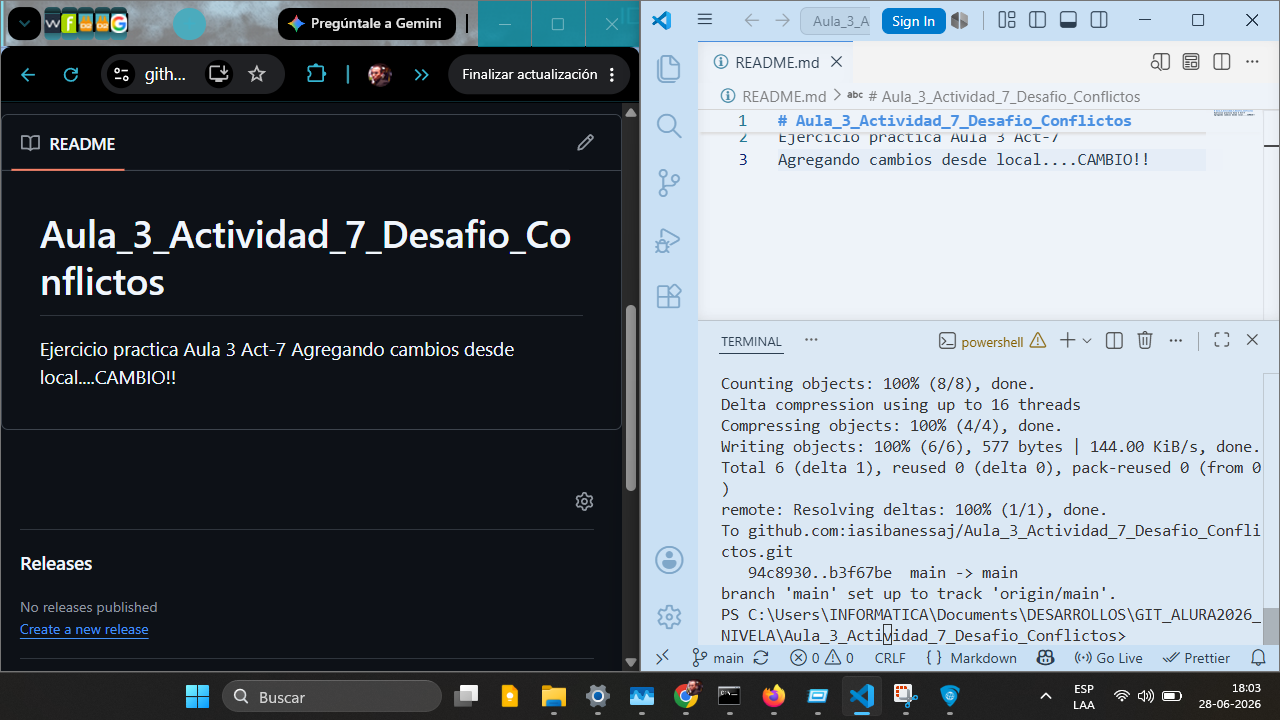Image resolution: width=1280 pixels, height=720 pixels.
Task: Toggle the primary side bar visibility
Action: point(1037,20)
